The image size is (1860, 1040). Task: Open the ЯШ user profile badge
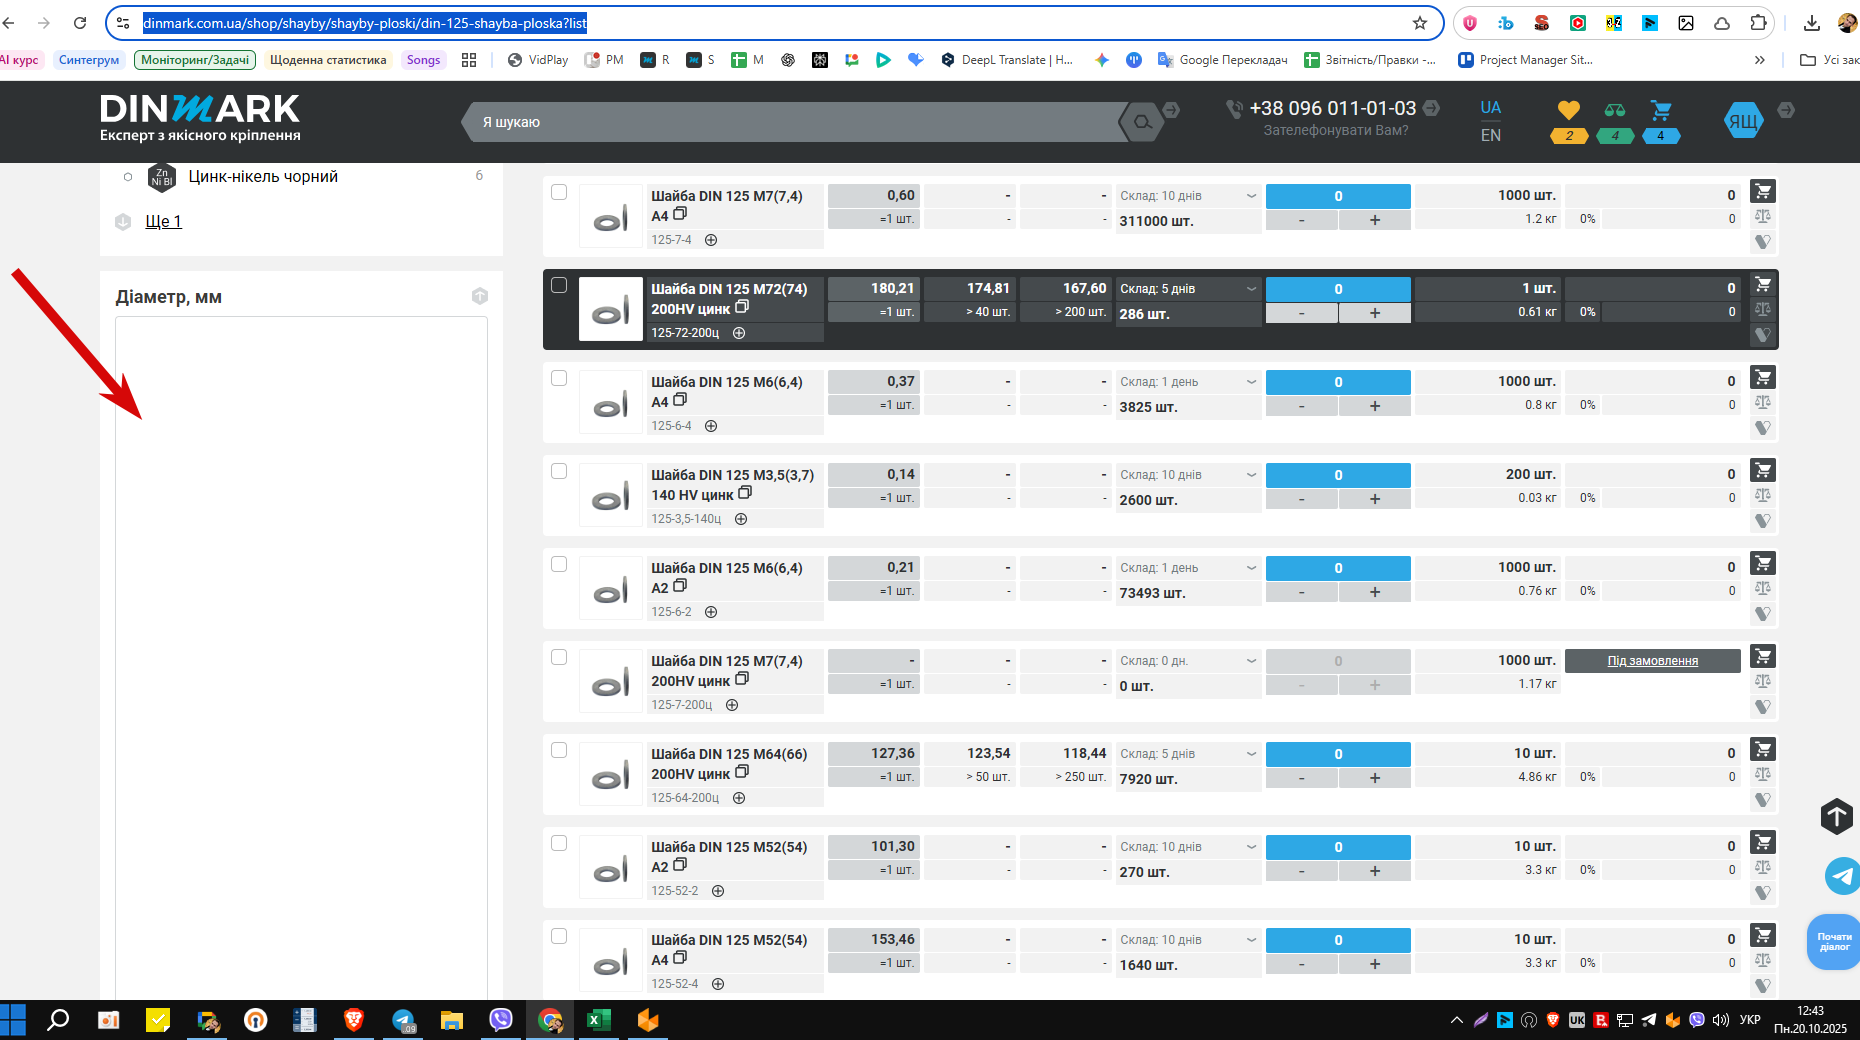point(1743,120)
